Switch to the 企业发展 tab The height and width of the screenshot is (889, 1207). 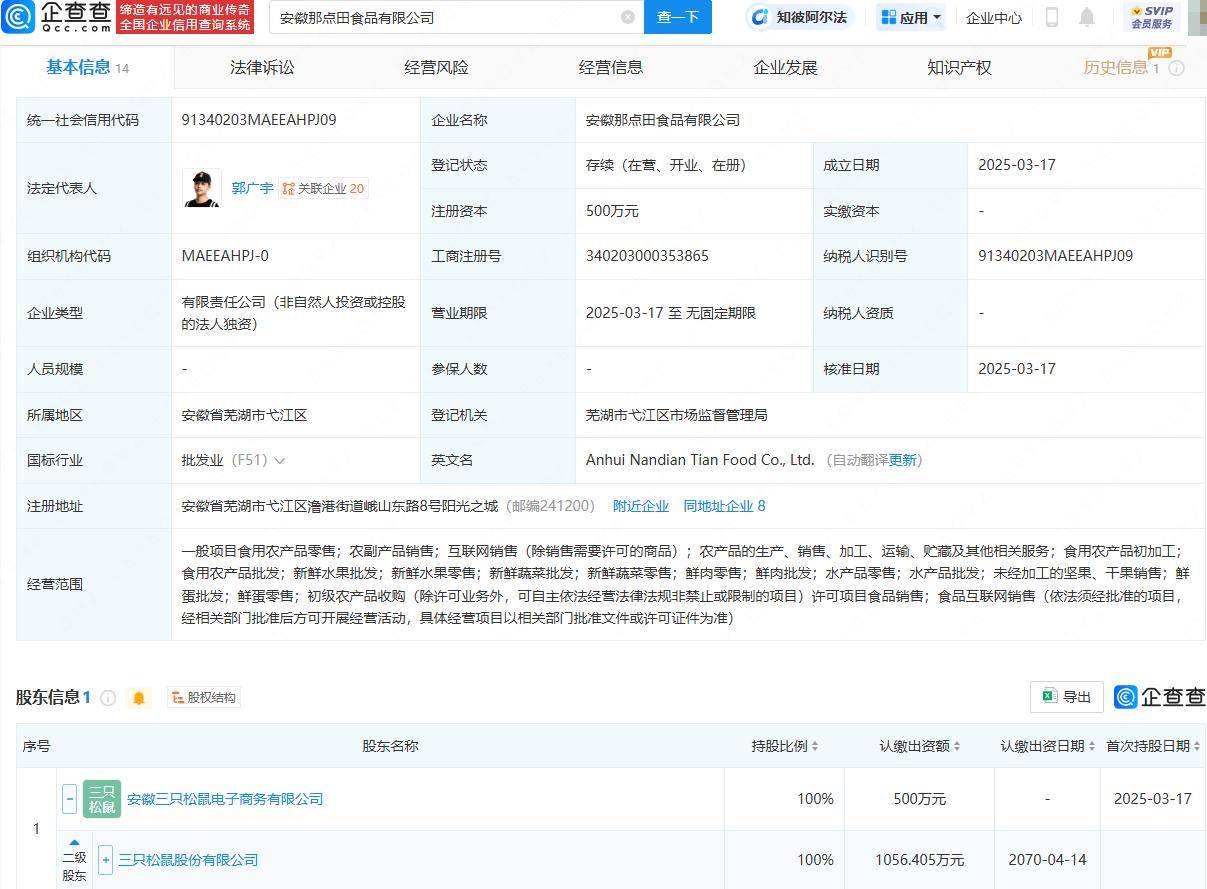785,67
